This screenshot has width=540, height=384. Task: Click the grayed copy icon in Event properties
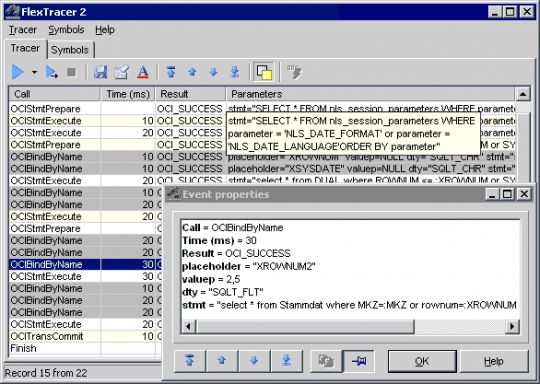326,361
